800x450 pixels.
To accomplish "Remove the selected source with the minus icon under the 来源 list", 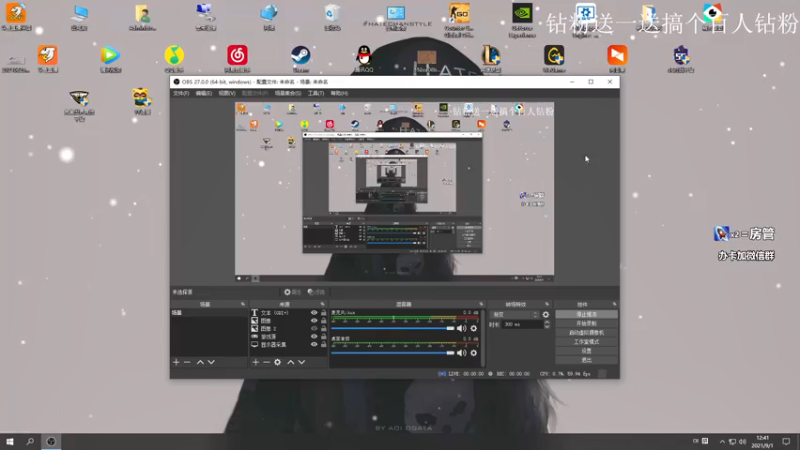I will point(266,362).
